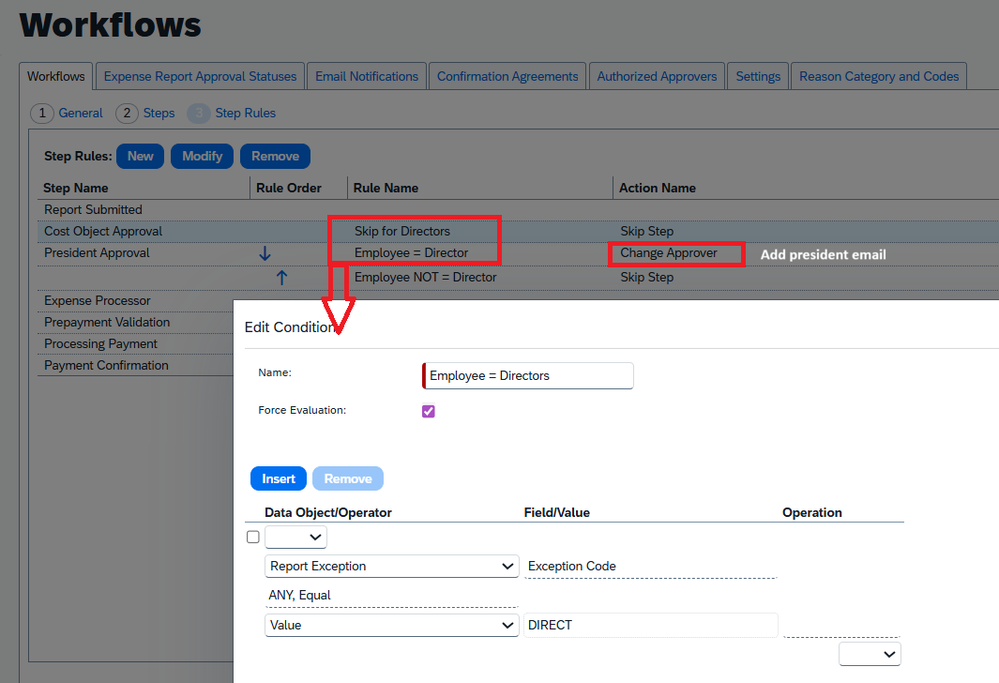Click the Action Name column header

pyautogui.click(x=658, y=188)
